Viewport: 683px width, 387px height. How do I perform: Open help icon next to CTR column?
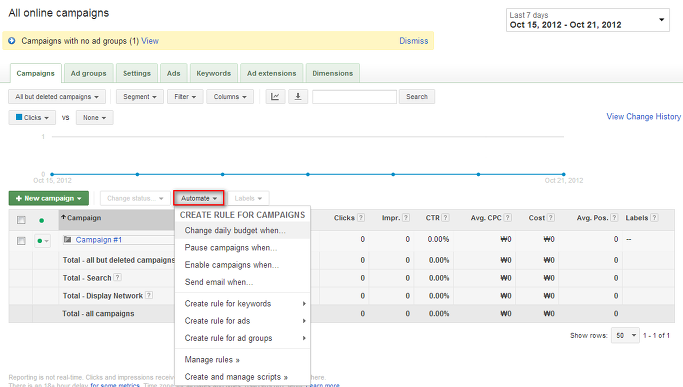point(445,217)
